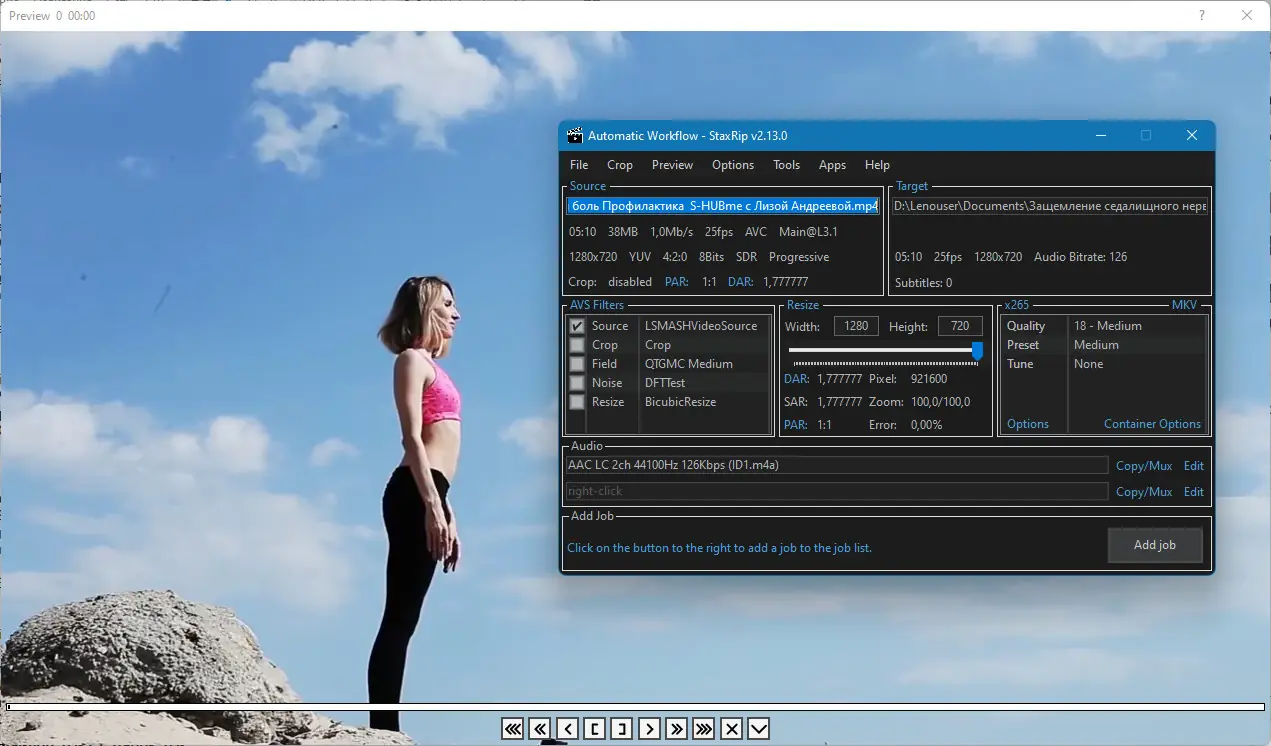The width and height of the screenshot is (1271, 746).
Task: Click the triple-right jump forward preview button
Action: [704, 729]
